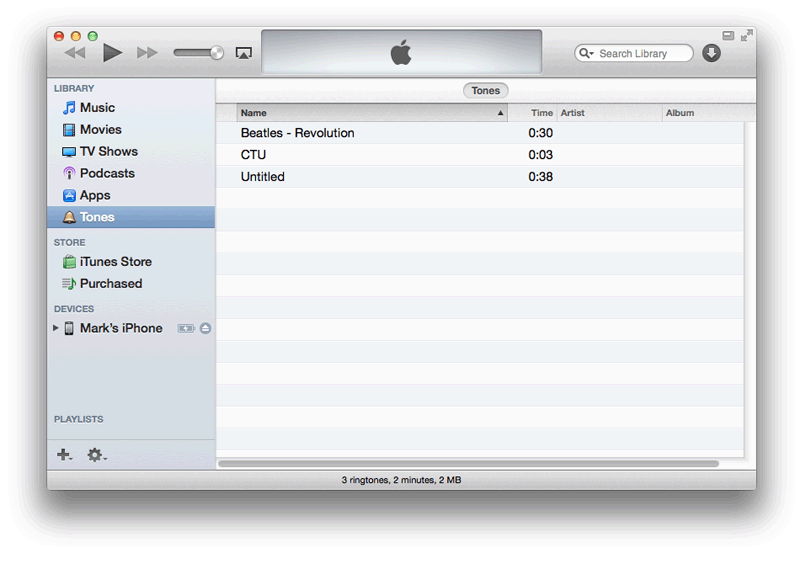
Task: Select Movies in the sidebar
Action: point(100,130)
